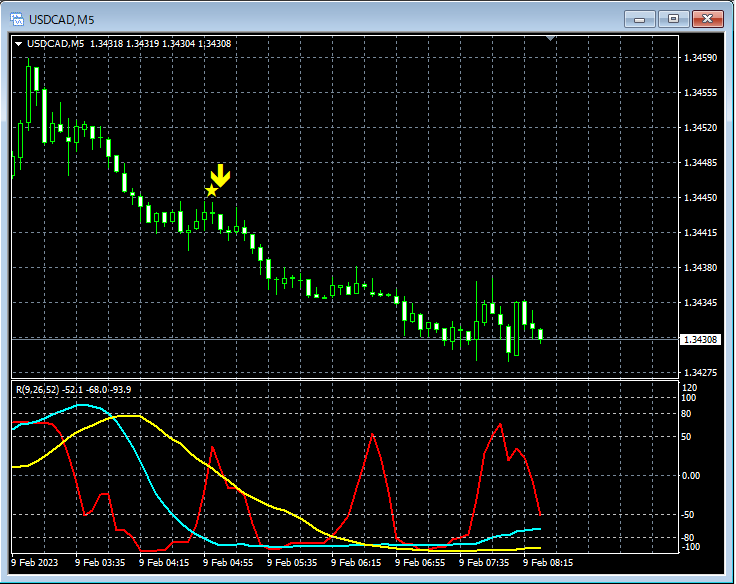The height and width of the screenshot is (584, 736).
Task: Select the yellow down arrow signal
Action: pos(221,176)
